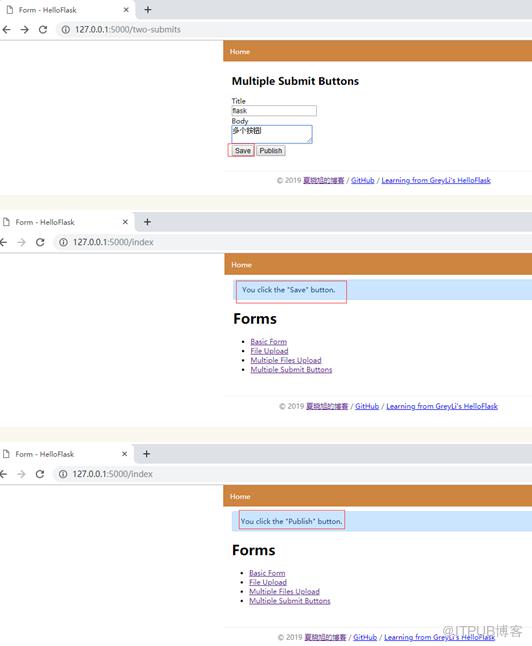Click inside the Body textarea
The image size is (532, 646).
click(272, 134)
